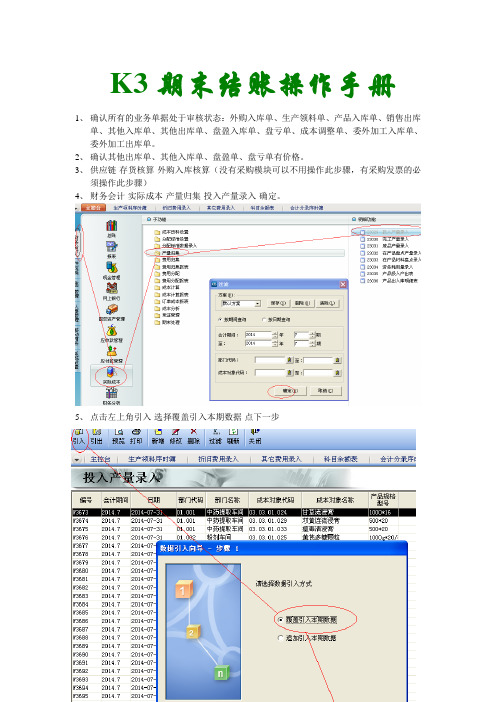Click the 新增 toolbar icon
This screenshot has width=496, height=702.
pos(158,437)
